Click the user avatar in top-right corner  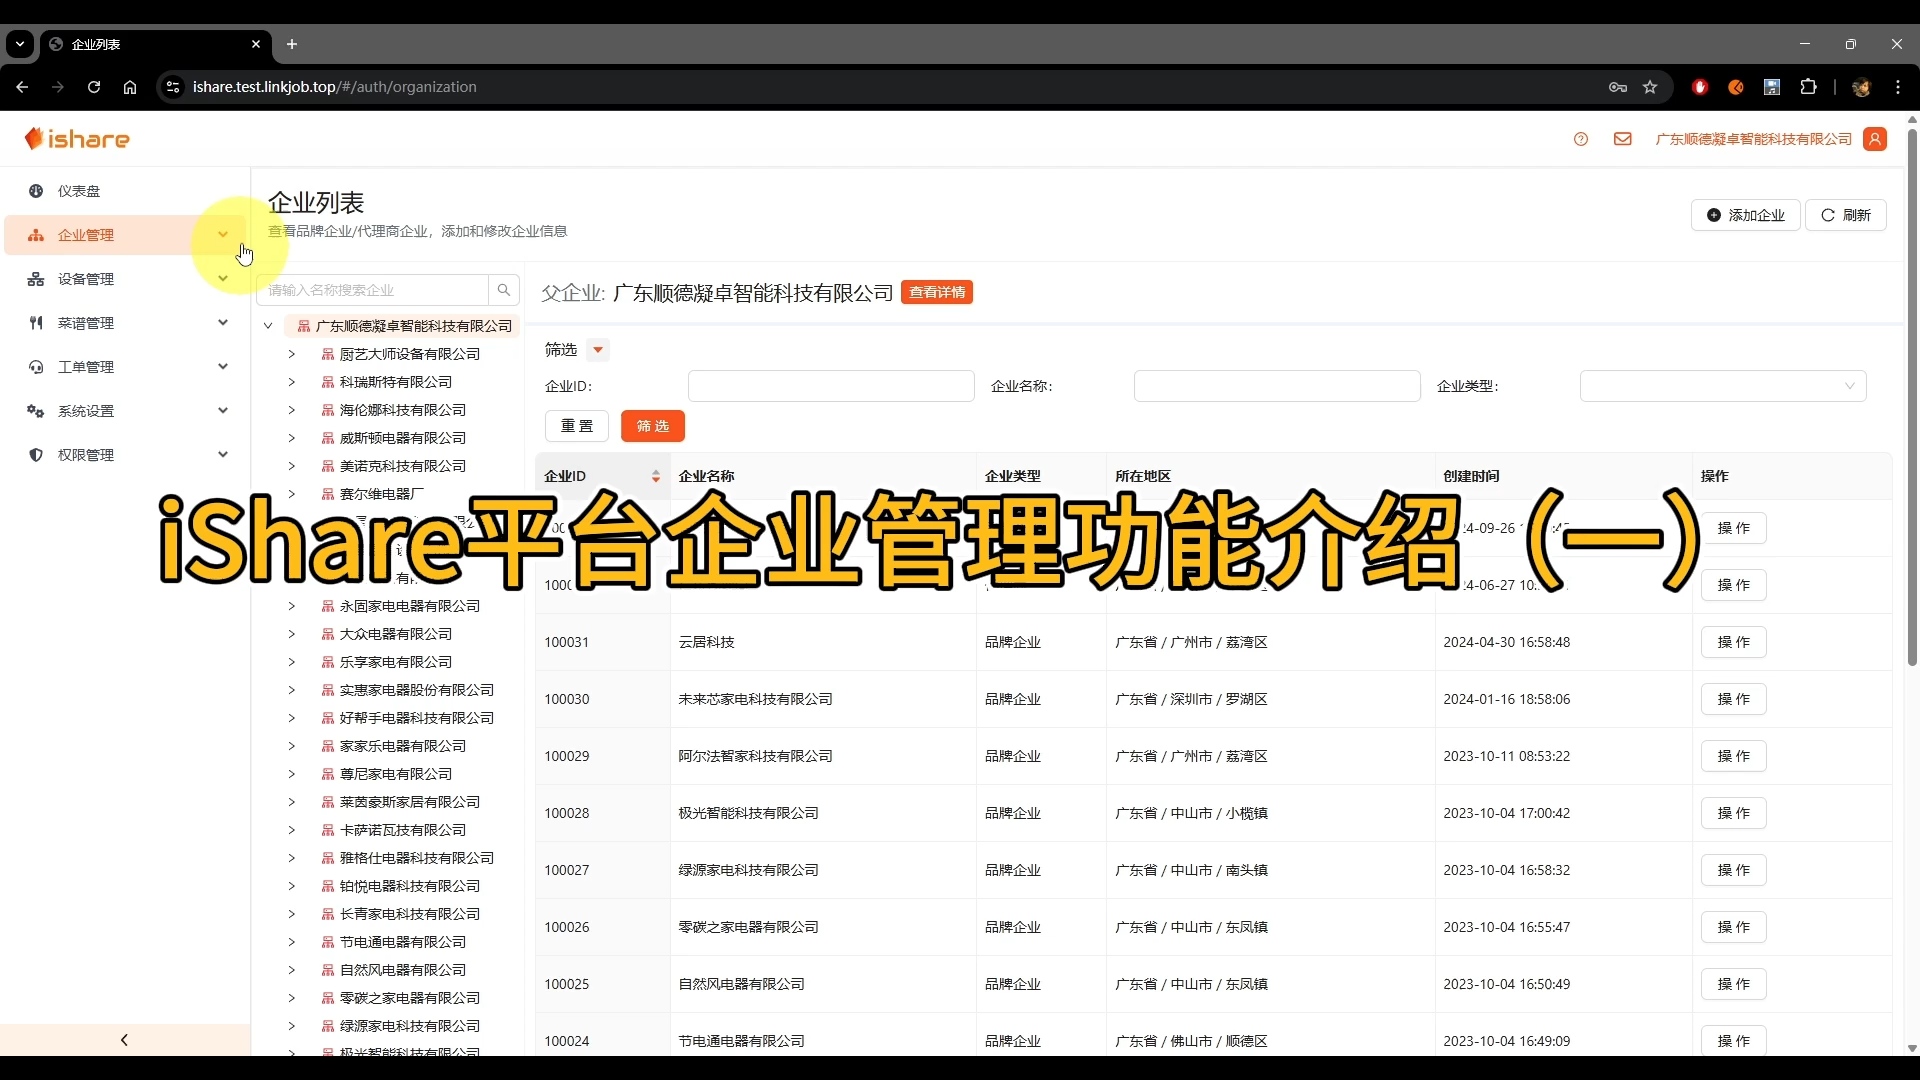(x=1876, y=139)
